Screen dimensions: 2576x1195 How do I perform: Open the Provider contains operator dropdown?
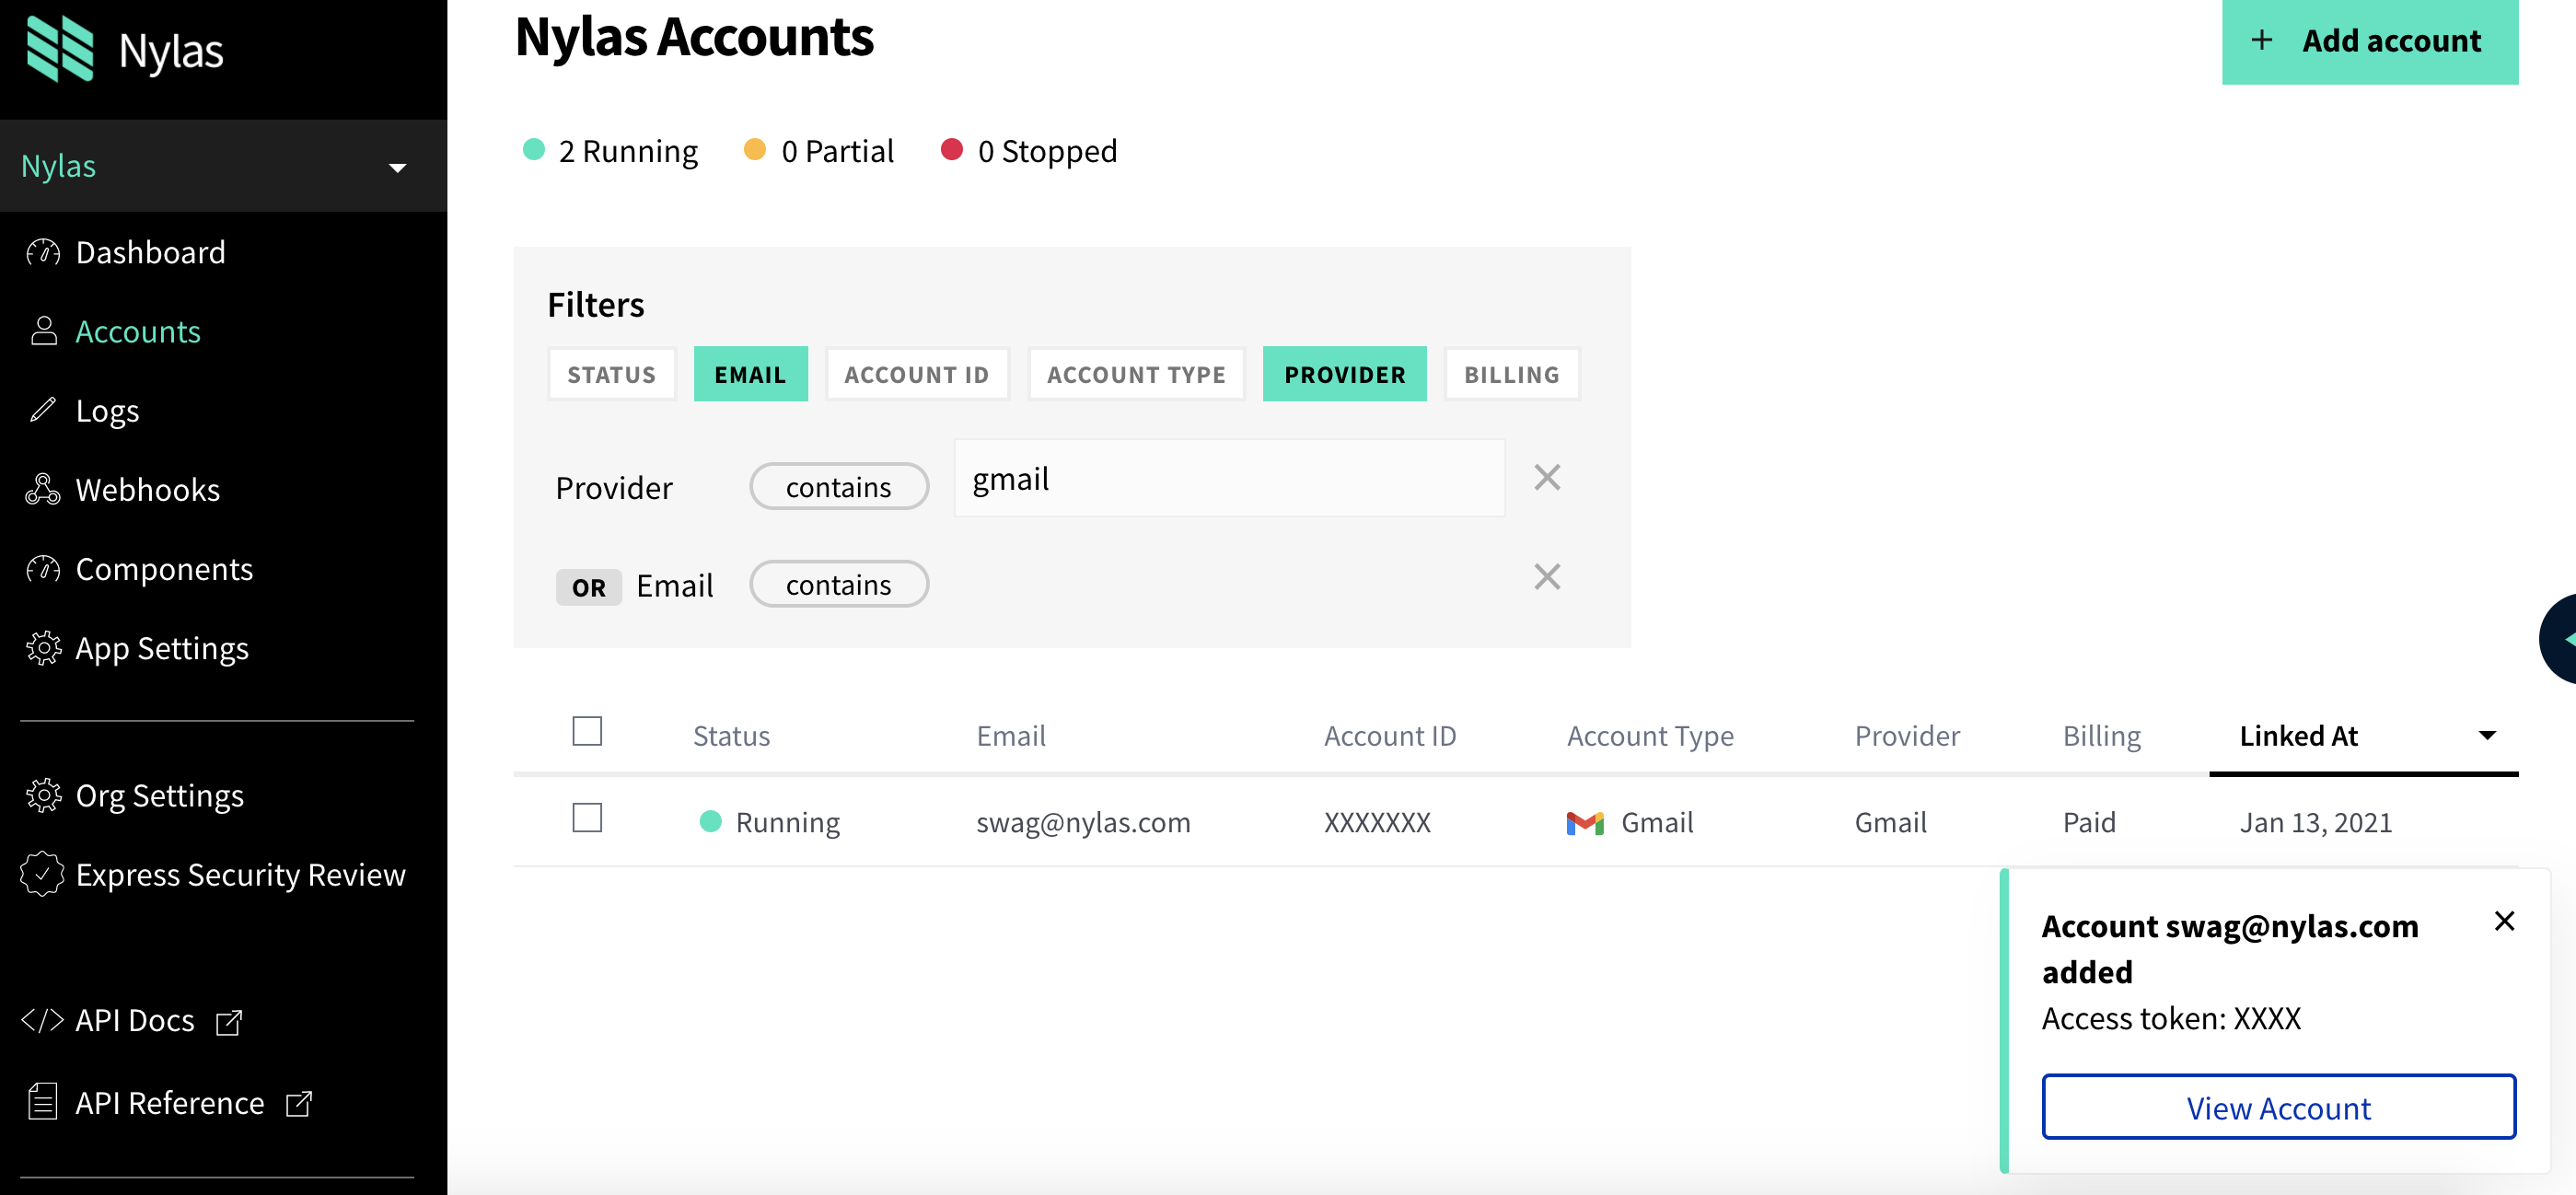(x=838, y=487)
